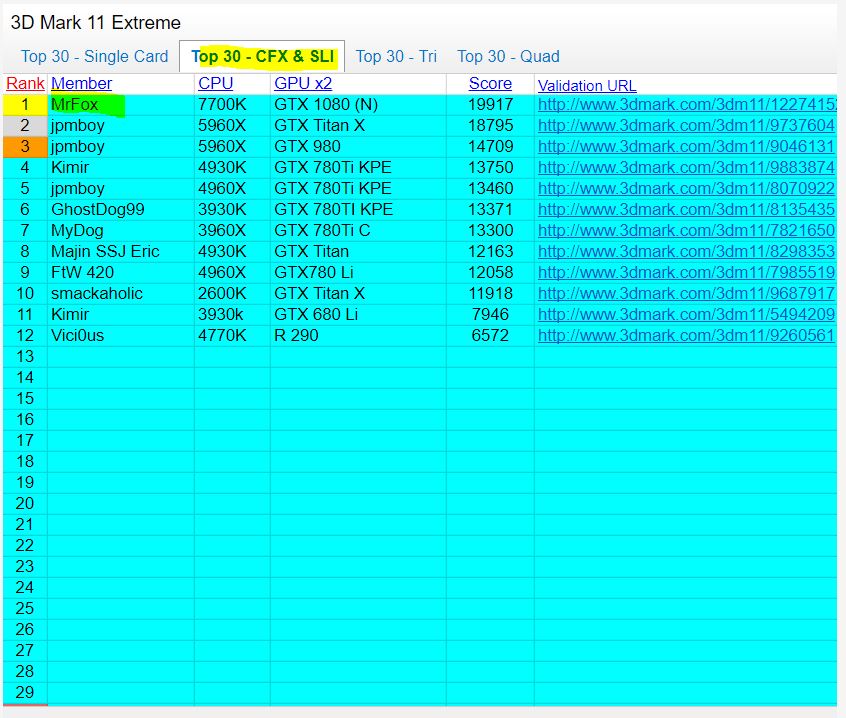Select the 3D Mark 11 Extreme title
The height and width of the screenshot is (718, 846).
click(95, 23)
